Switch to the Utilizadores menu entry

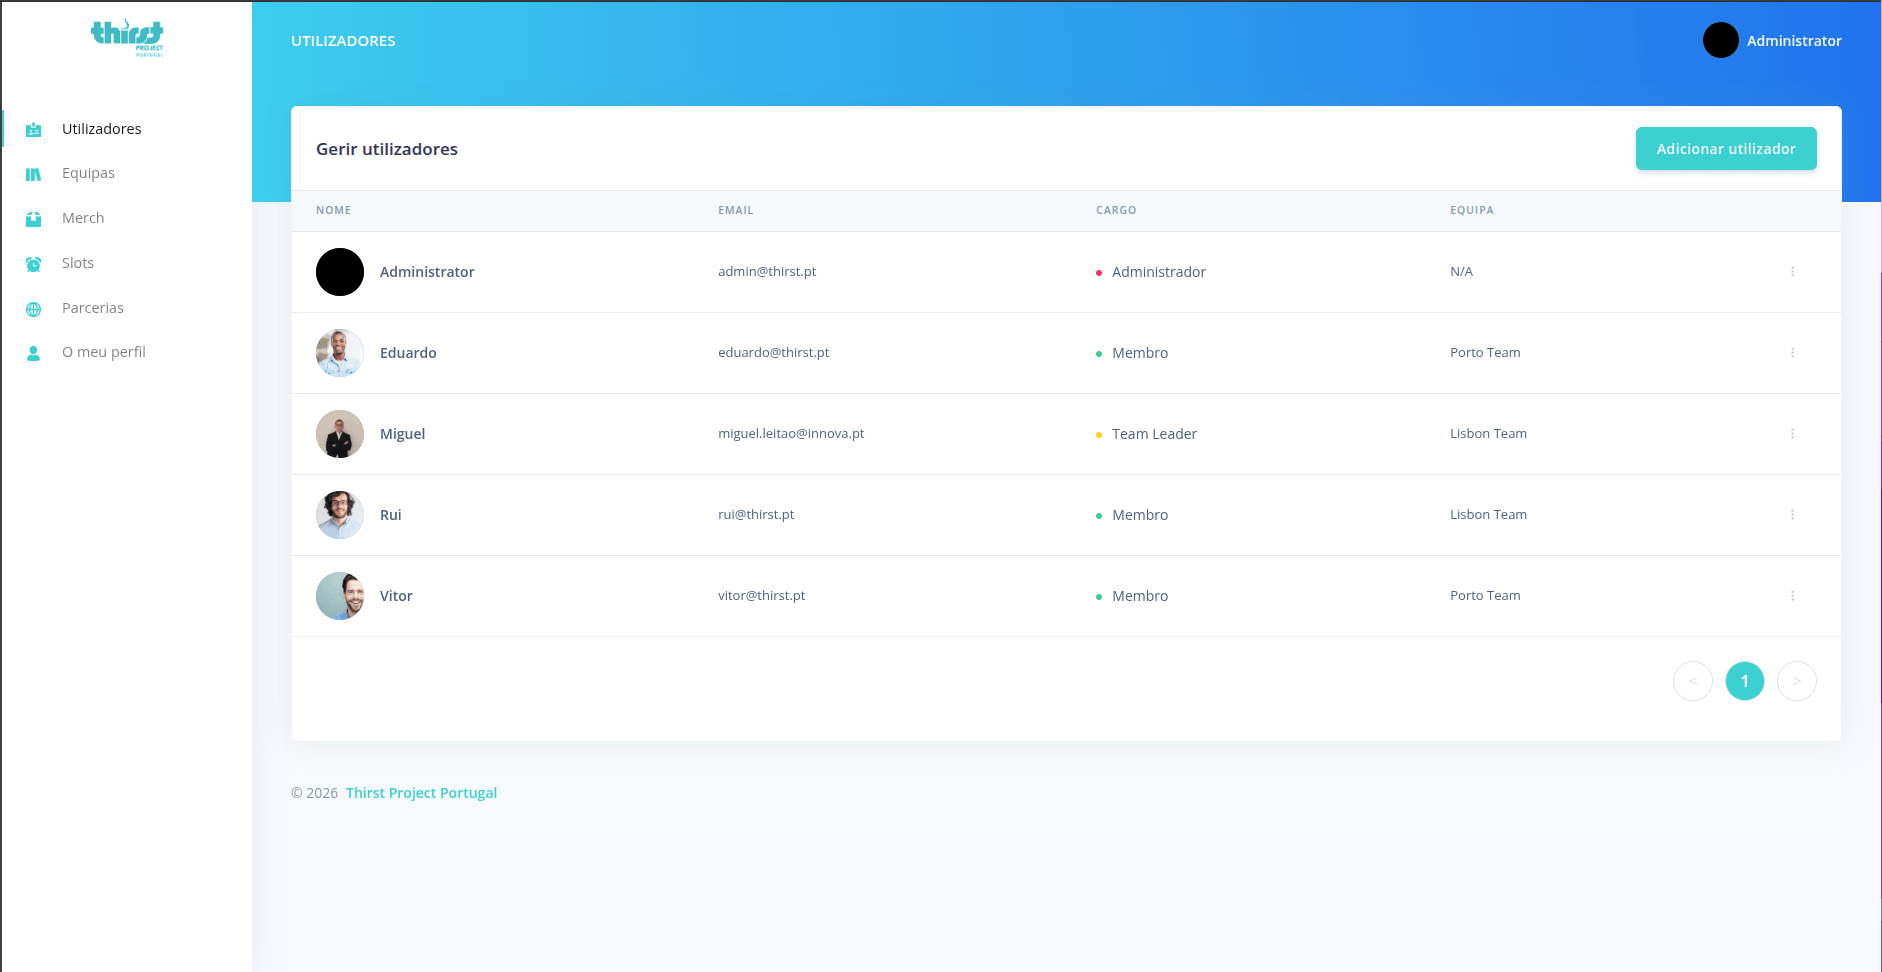pos(101,128)
